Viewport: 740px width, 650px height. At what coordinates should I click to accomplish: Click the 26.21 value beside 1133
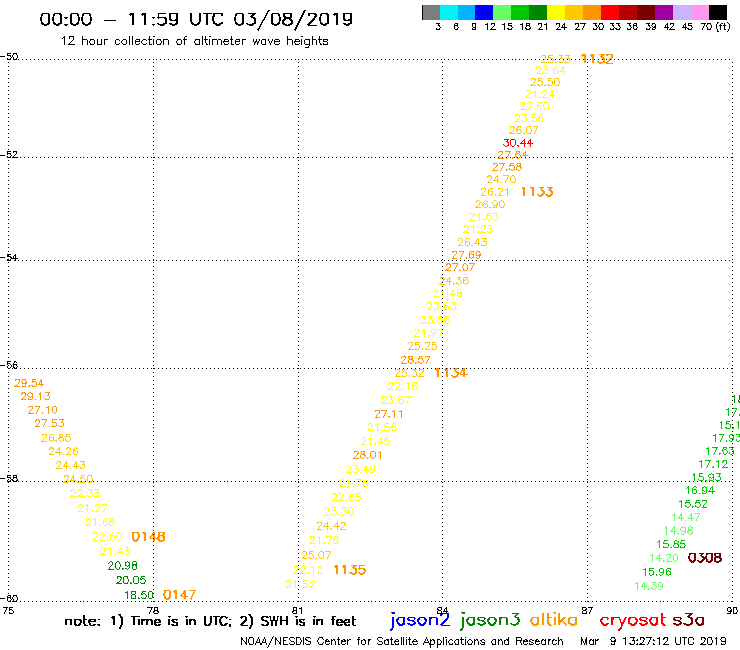coord(495,192)
